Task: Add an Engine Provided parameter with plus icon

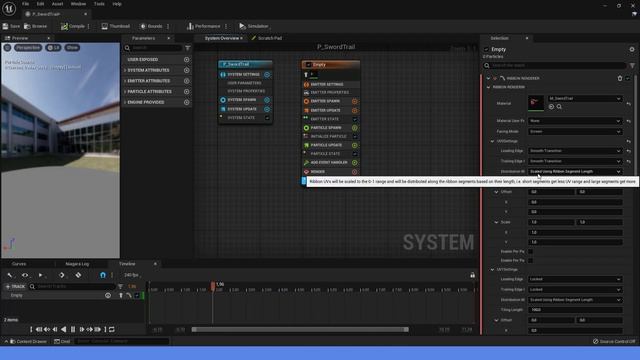Action: (187, 102)
